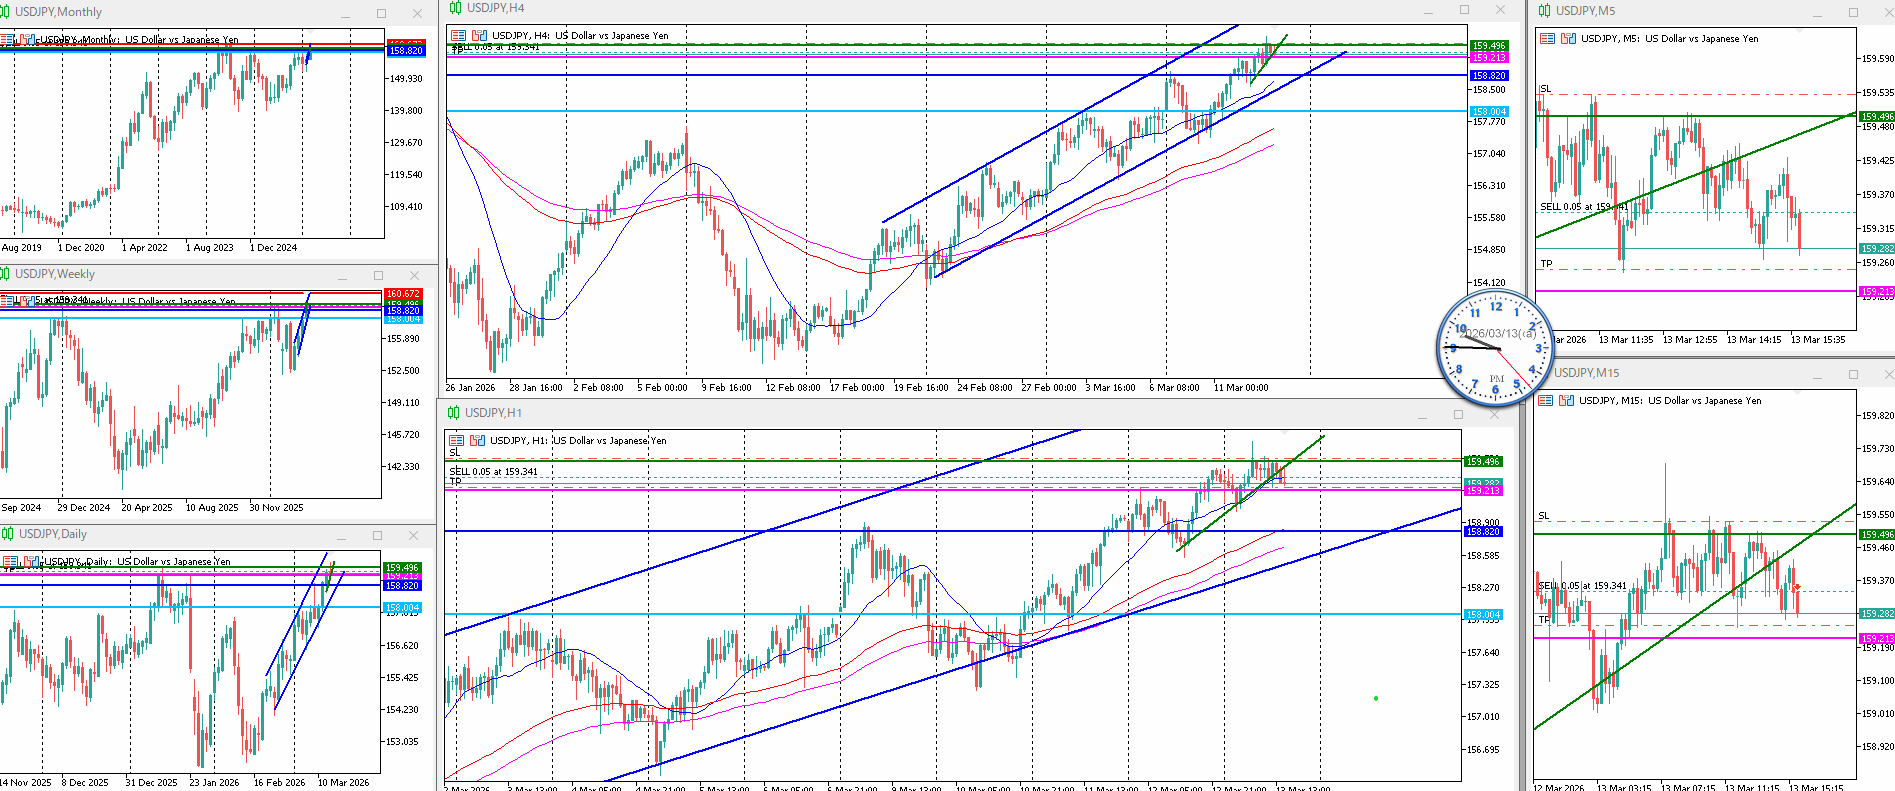The height and width of the screenshot is (791, 1895).
Task: Select the USDJPY,Weekly chart title bar
Action: coord(150,274)
